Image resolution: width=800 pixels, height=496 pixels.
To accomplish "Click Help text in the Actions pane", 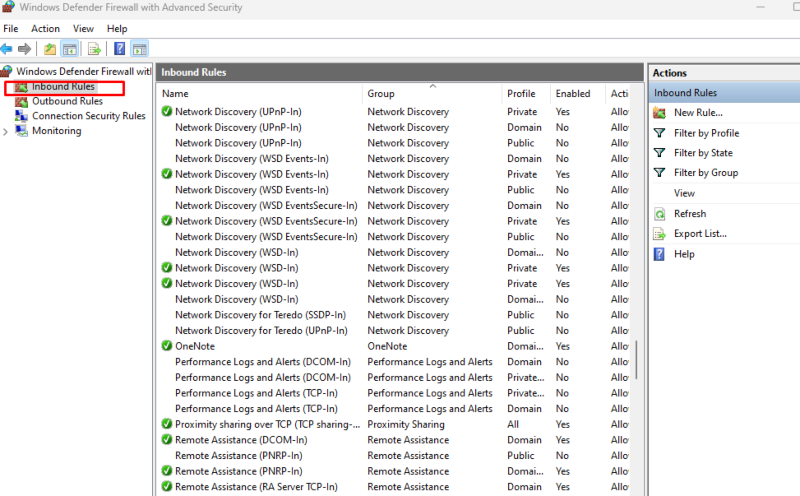I will 684,254.
